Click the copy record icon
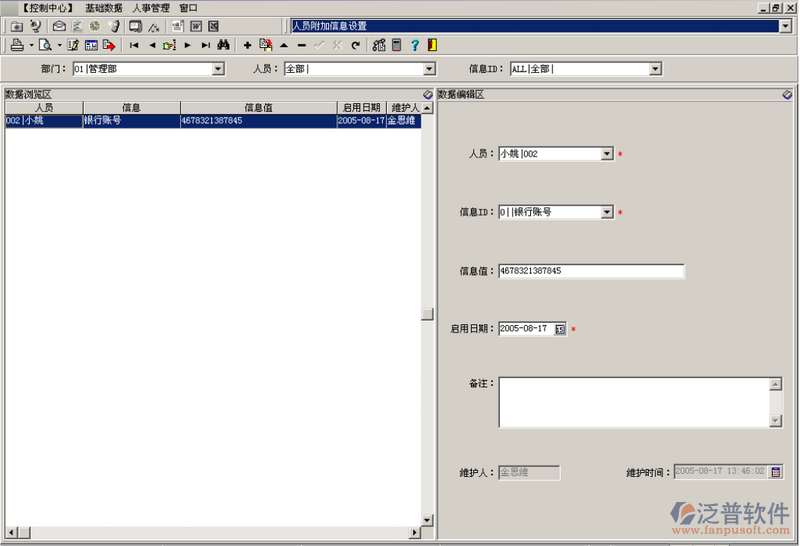Viewport: 800px width, 546px height. 266,45
